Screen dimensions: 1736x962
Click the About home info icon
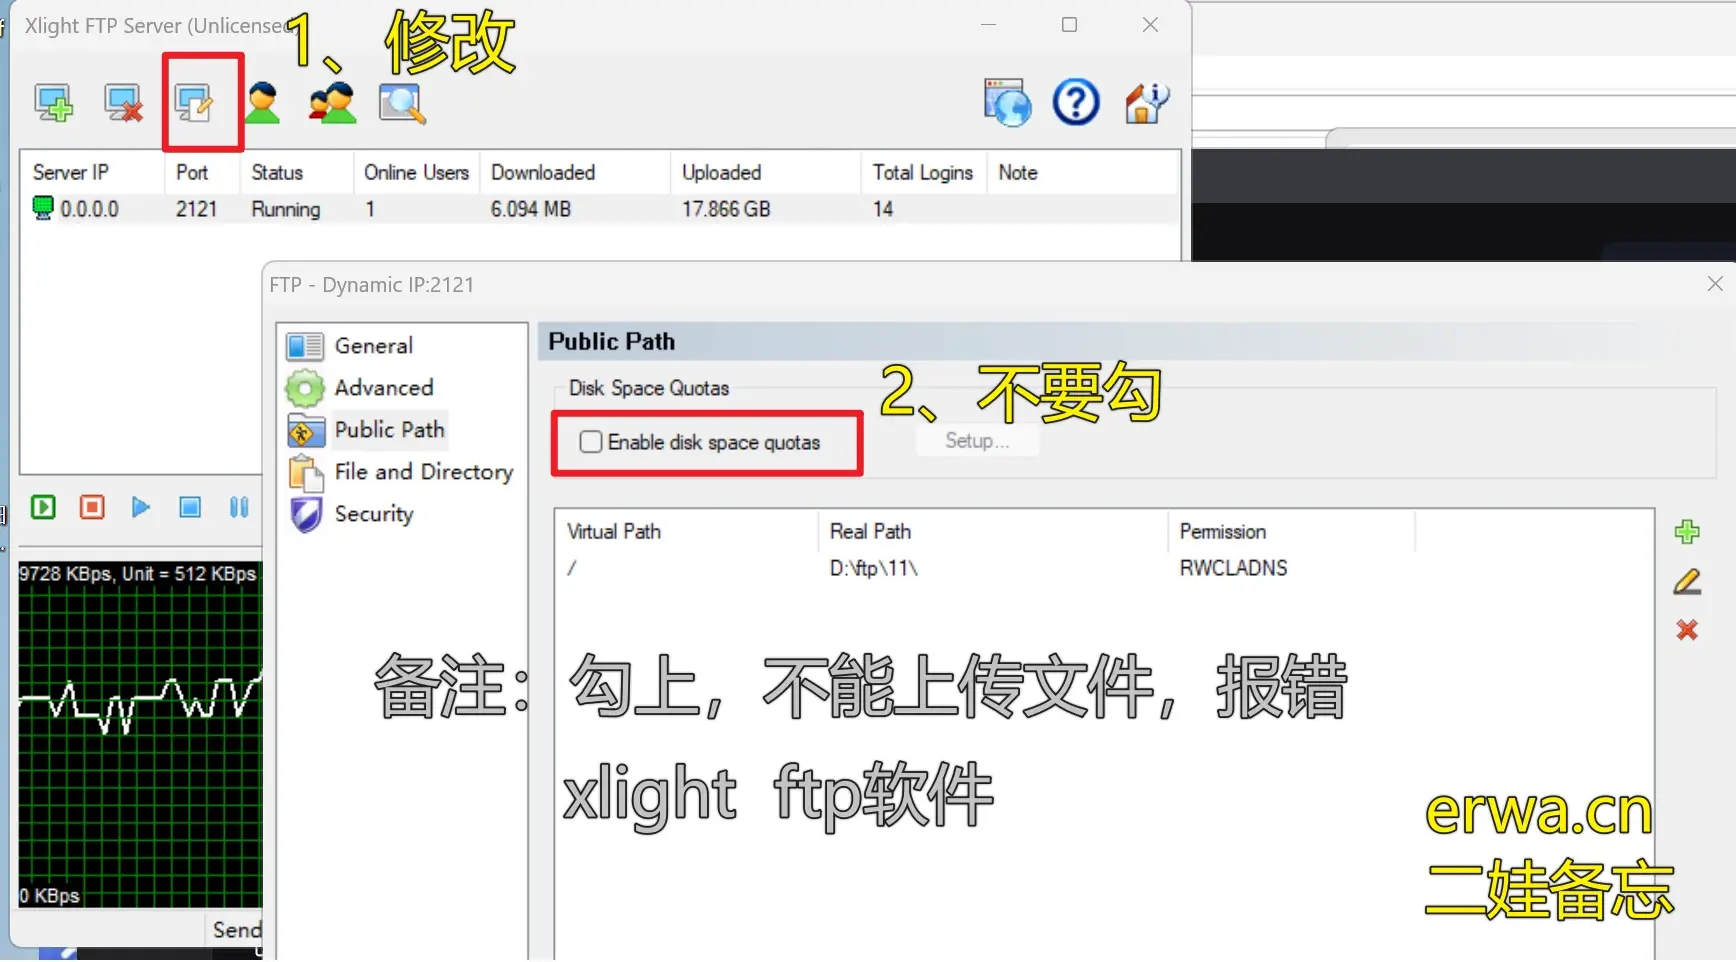[1146, 102]
